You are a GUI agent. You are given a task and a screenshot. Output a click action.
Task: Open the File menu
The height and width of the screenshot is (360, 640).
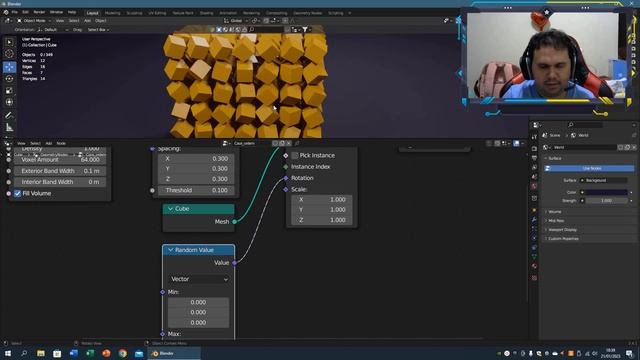tap(14, 12)
